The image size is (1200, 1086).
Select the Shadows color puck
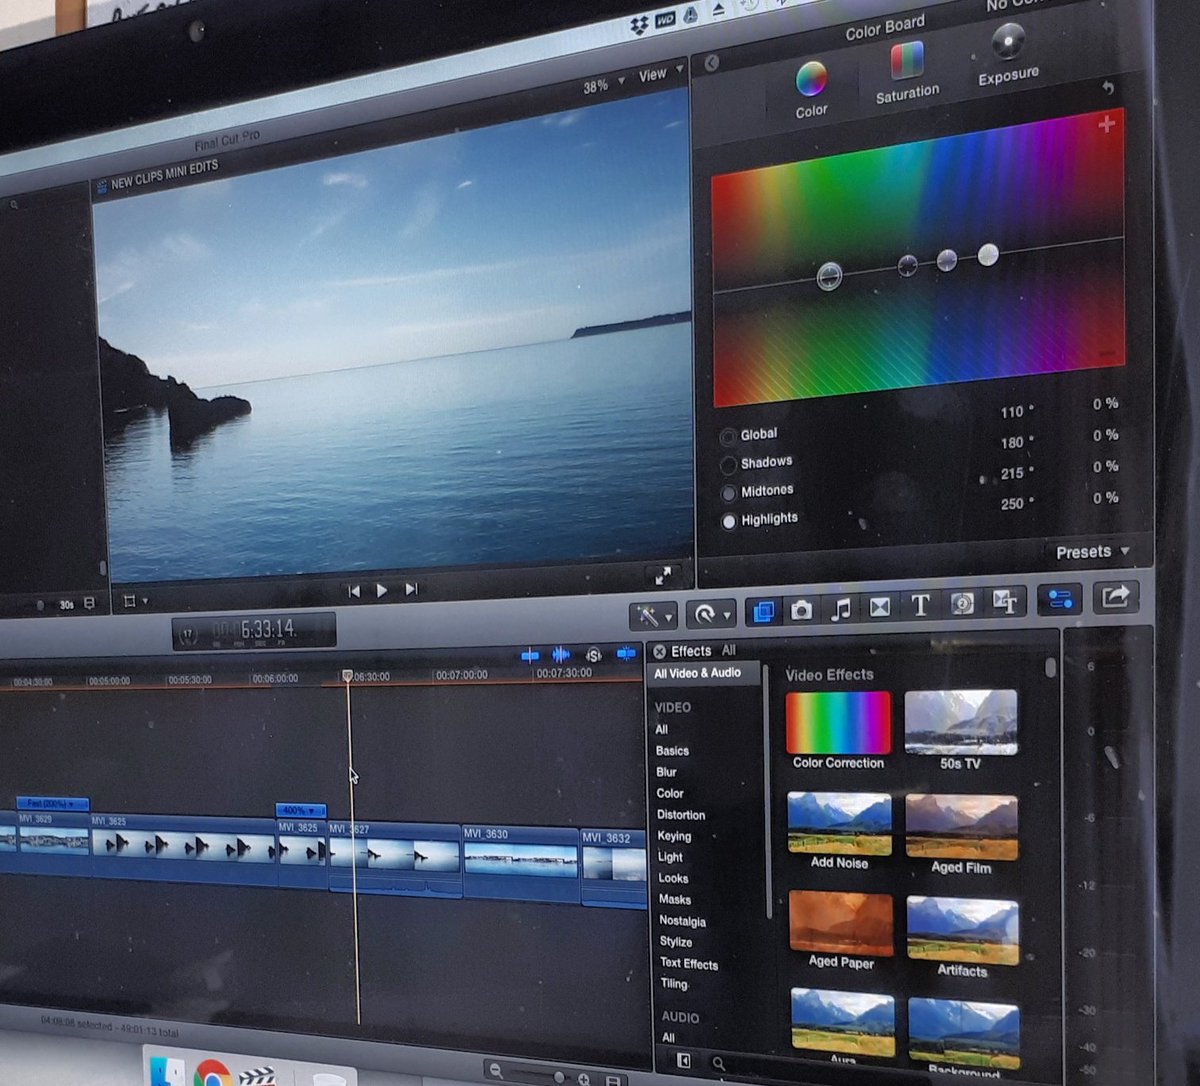pos(907,265)
